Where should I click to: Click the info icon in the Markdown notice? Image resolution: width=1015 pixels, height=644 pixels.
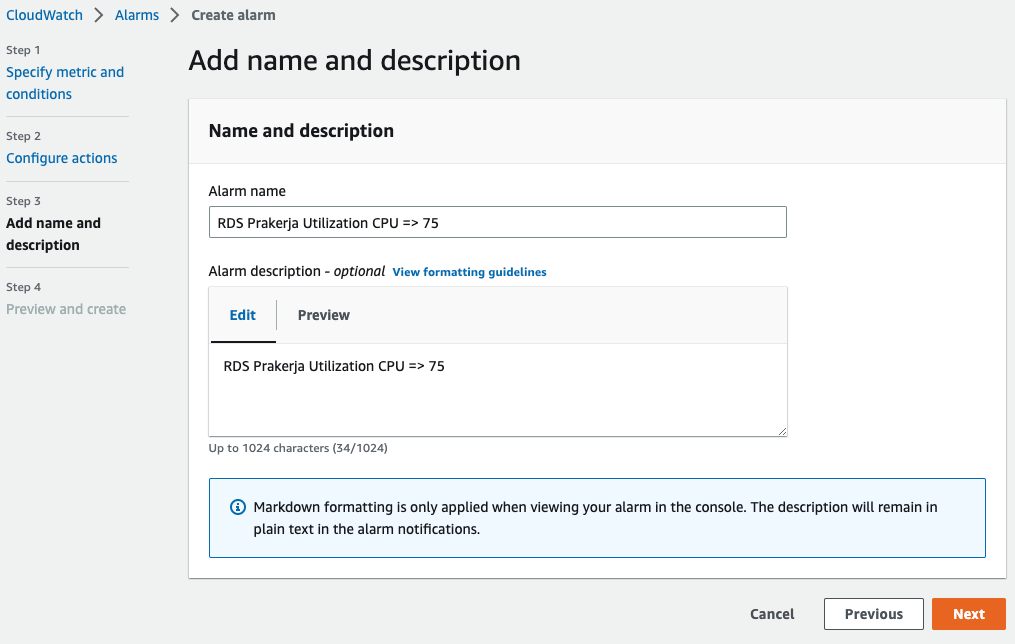237,507
